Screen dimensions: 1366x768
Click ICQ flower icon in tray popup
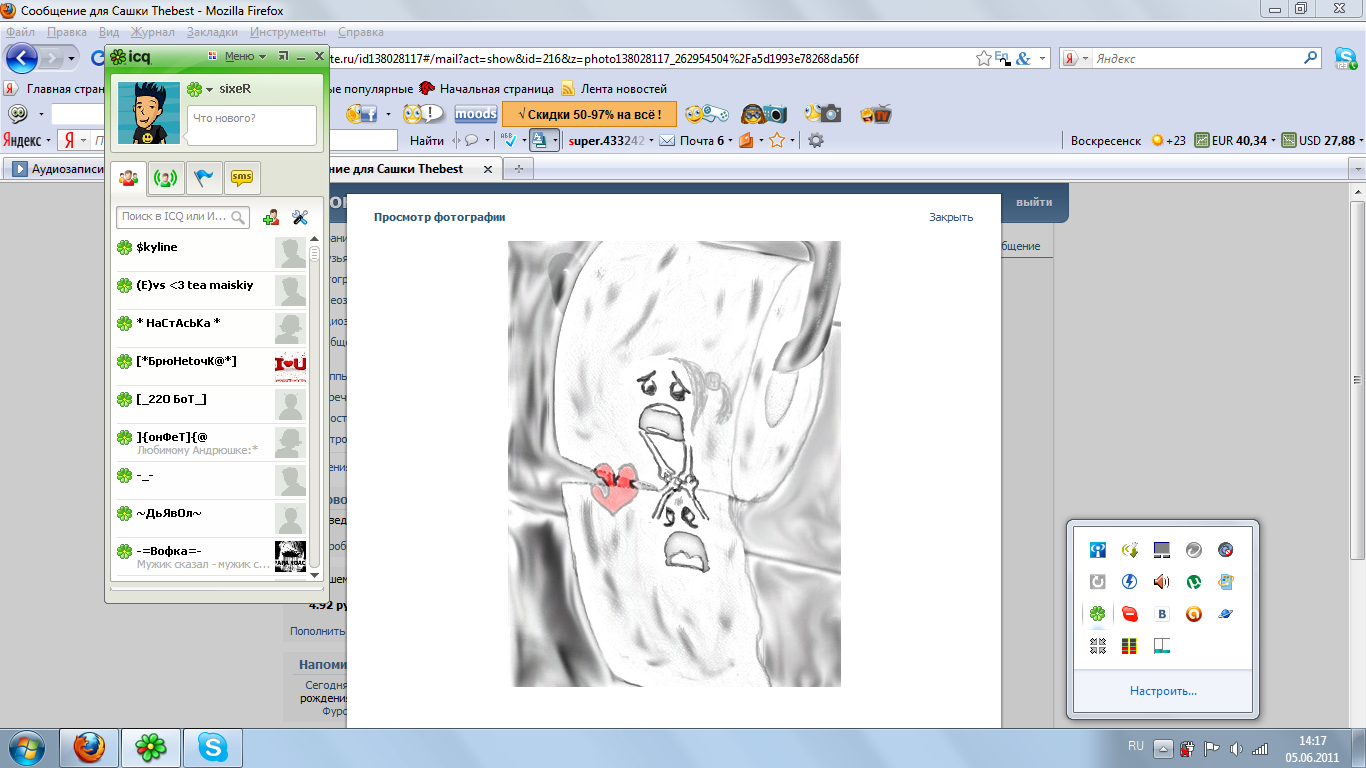1097,614
